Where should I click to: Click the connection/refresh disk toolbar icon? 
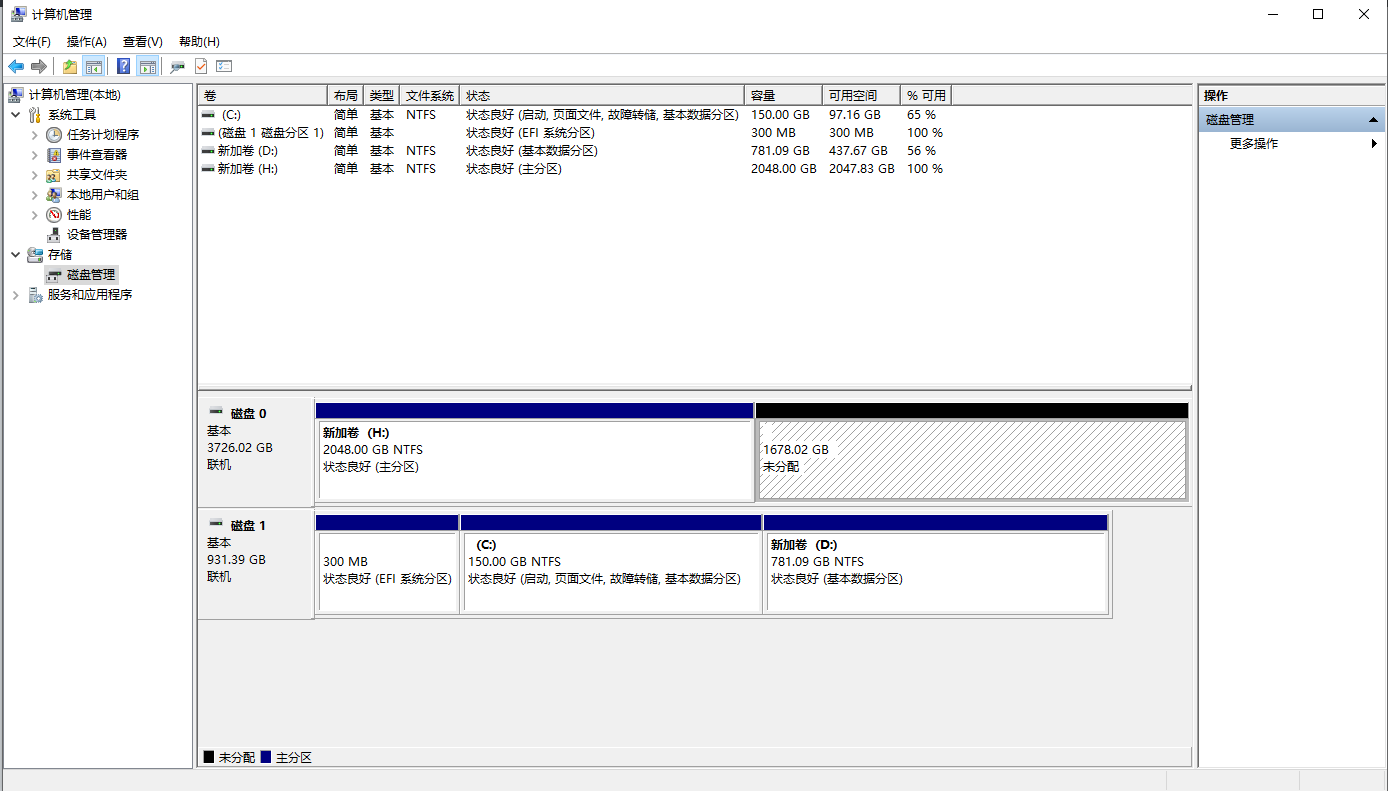(177, 66)
